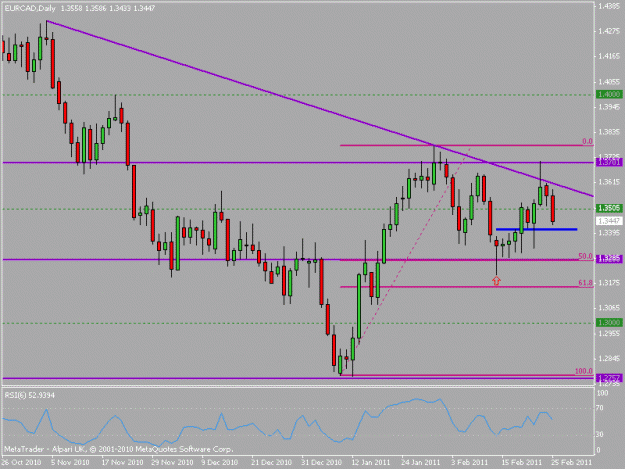Click the EURCAD,Daily chart title text
Viewport: 625px width, 469px height.
point(30,8)
